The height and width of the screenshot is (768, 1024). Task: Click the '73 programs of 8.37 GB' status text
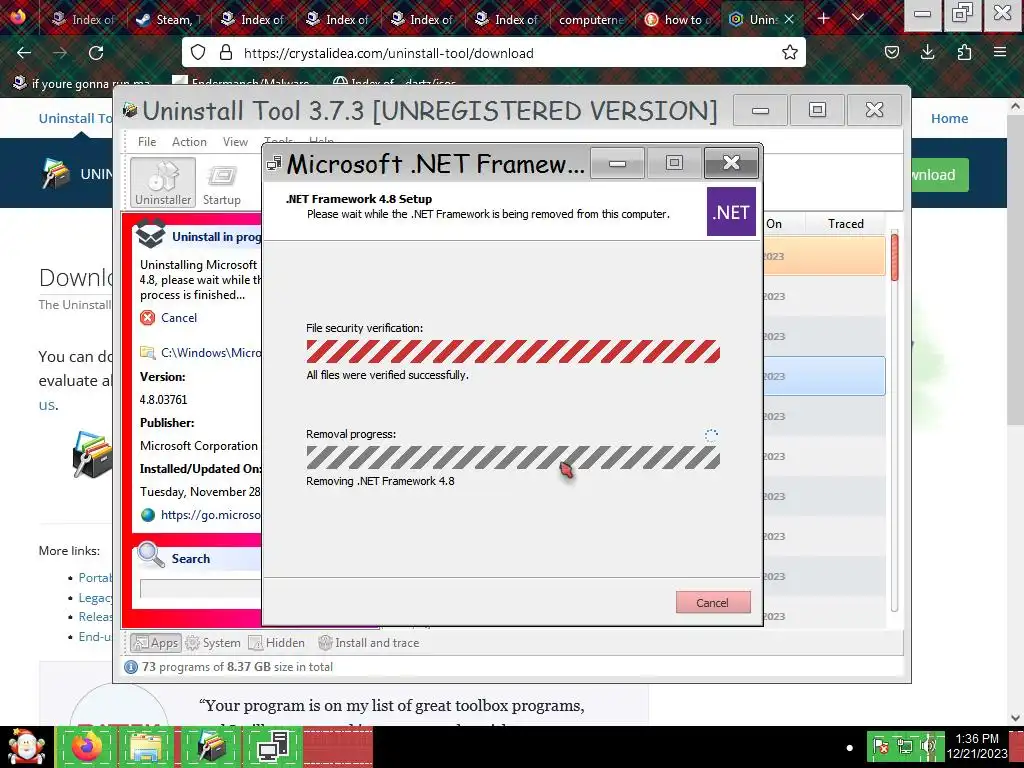pyautogui.click(x=237, y=667)
